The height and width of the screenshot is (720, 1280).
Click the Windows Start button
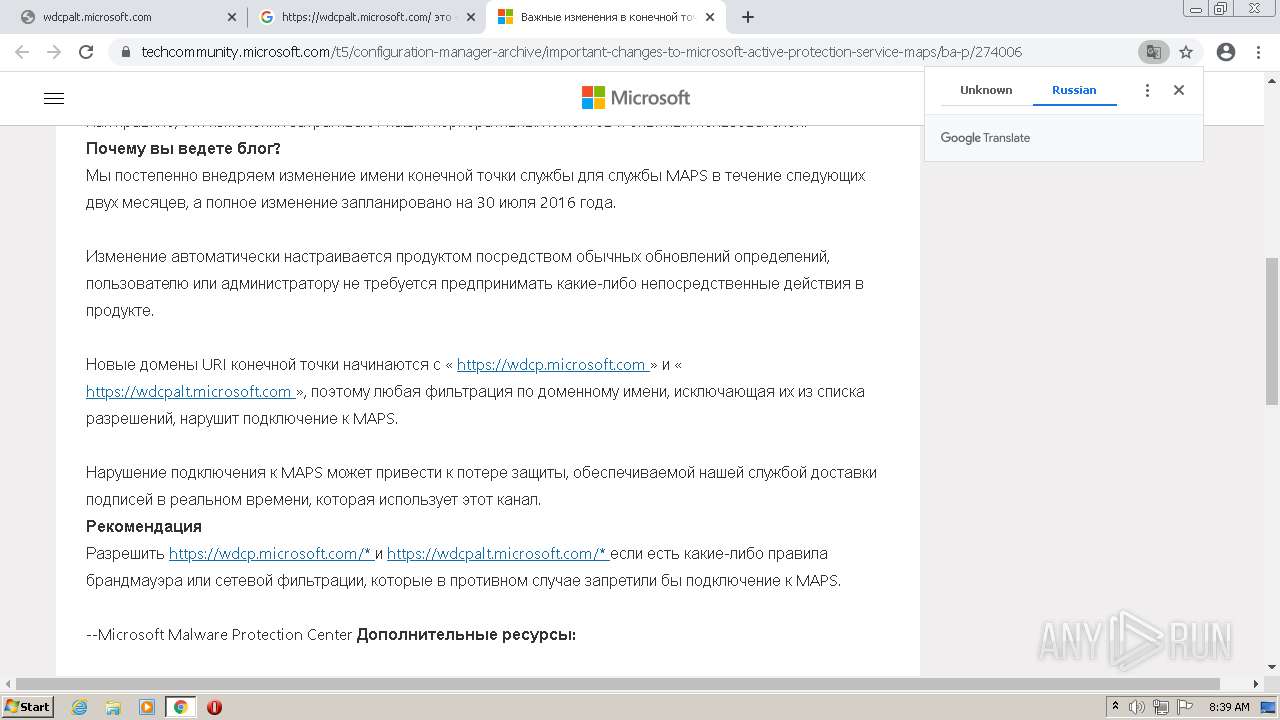click(x=28, y=707)
